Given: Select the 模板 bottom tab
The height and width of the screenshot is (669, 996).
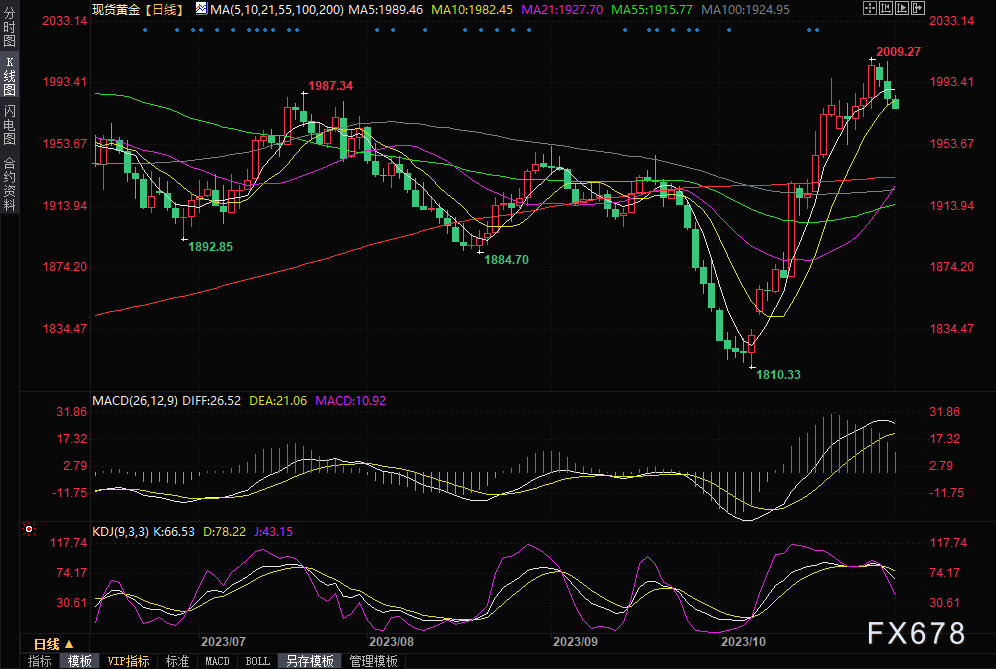Looking at the screenshot, I should click(80, 661).
